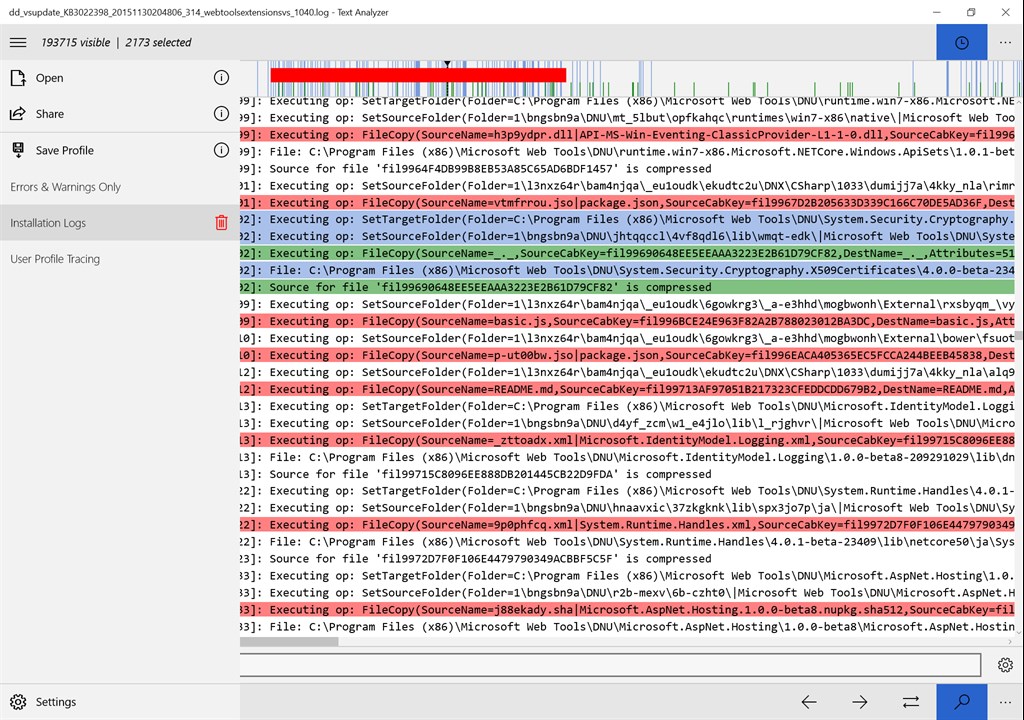Select Errors & Warnings Only profile

[x=120, y=187]
